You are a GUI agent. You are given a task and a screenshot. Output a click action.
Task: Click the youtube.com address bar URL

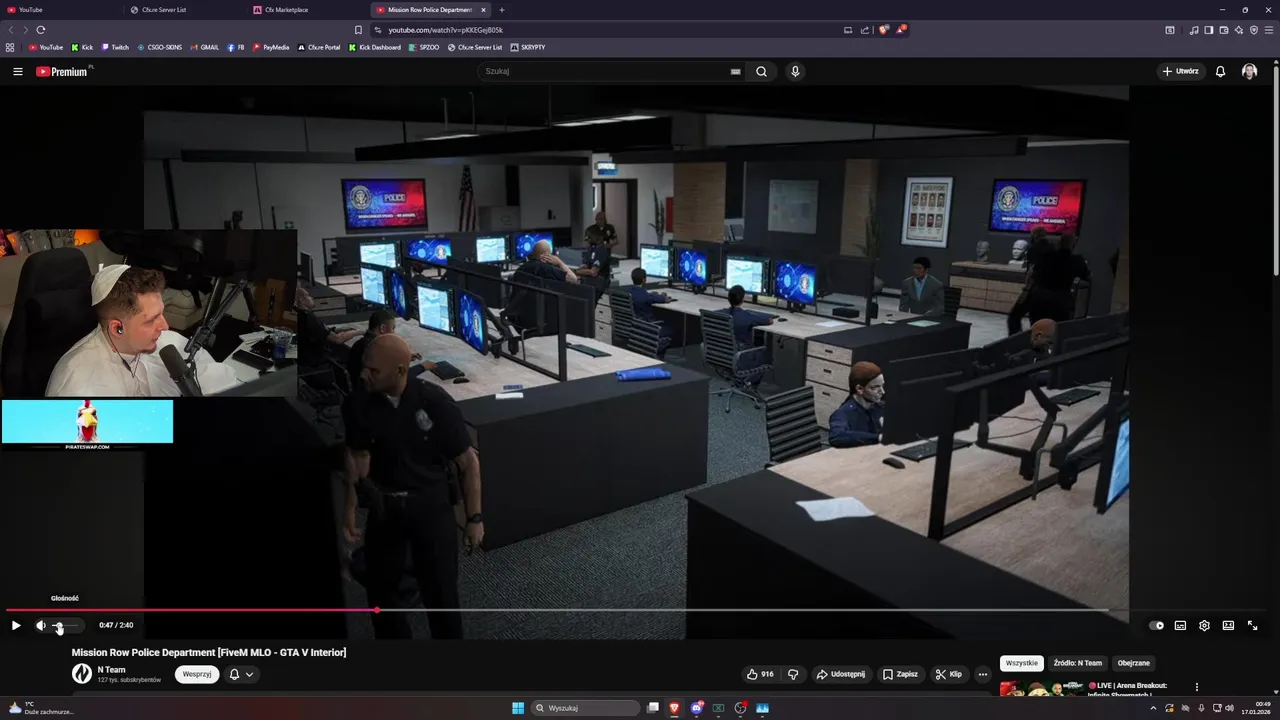click(445, 30)
